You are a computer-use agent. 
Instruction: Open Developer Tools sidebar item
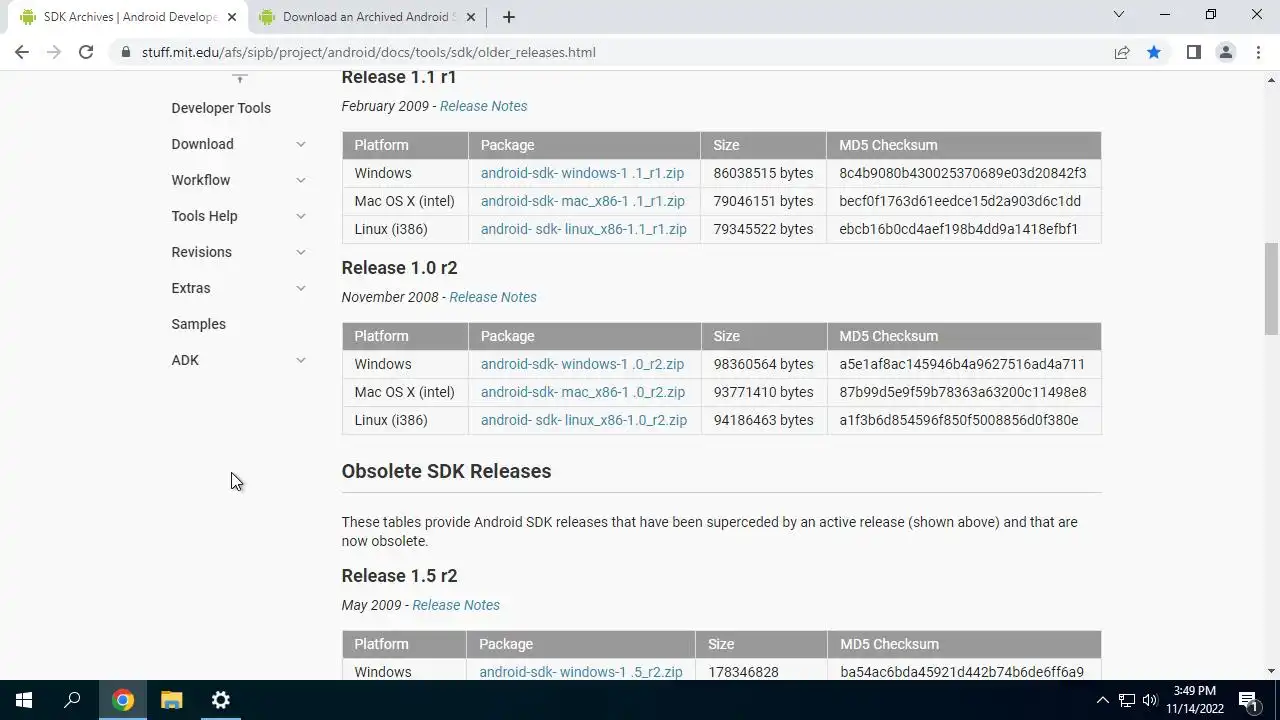221,108
